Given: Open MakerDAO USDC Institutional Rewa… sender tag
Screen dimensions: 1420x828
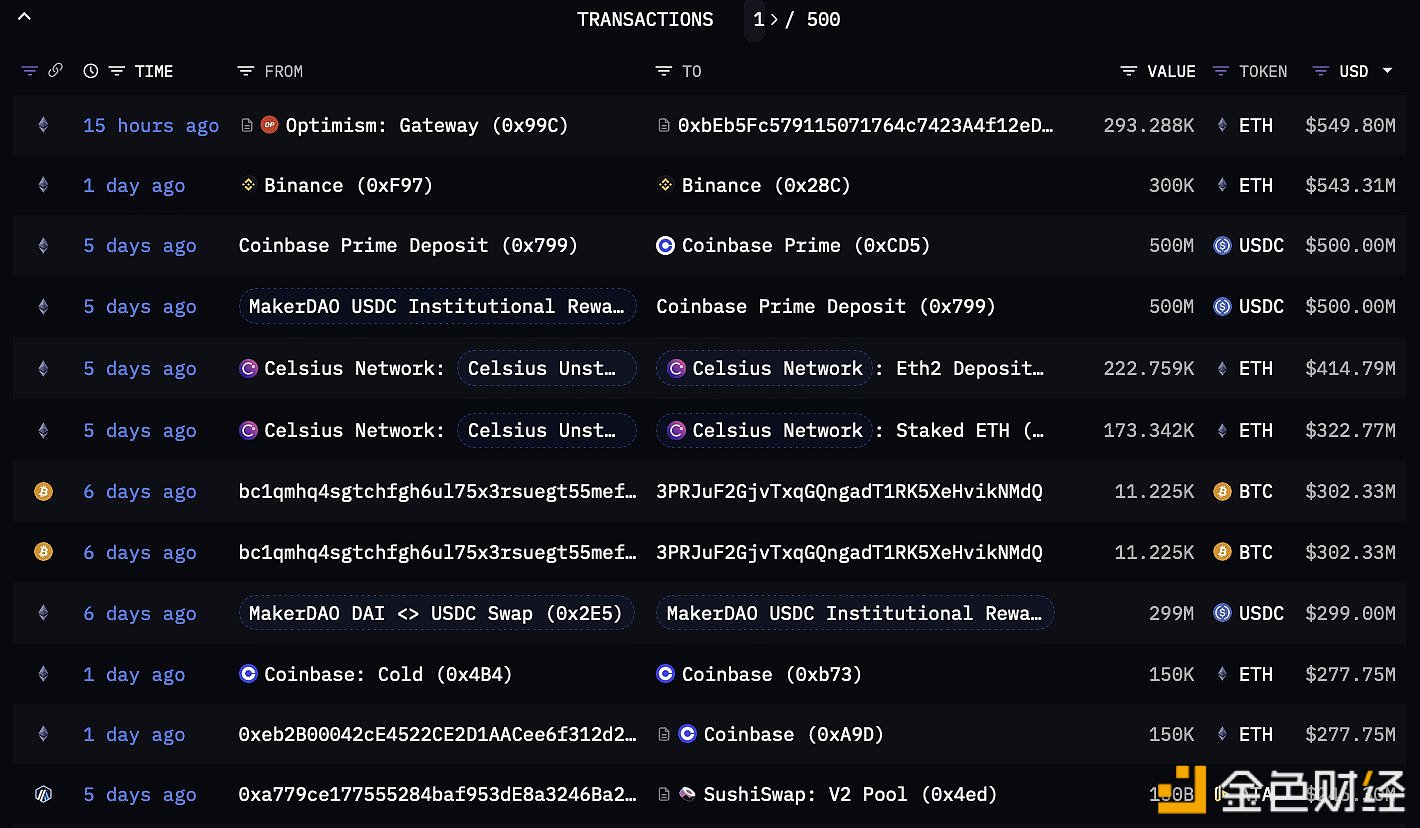Looking at the screenshot, I should click(x=437, y=306).
